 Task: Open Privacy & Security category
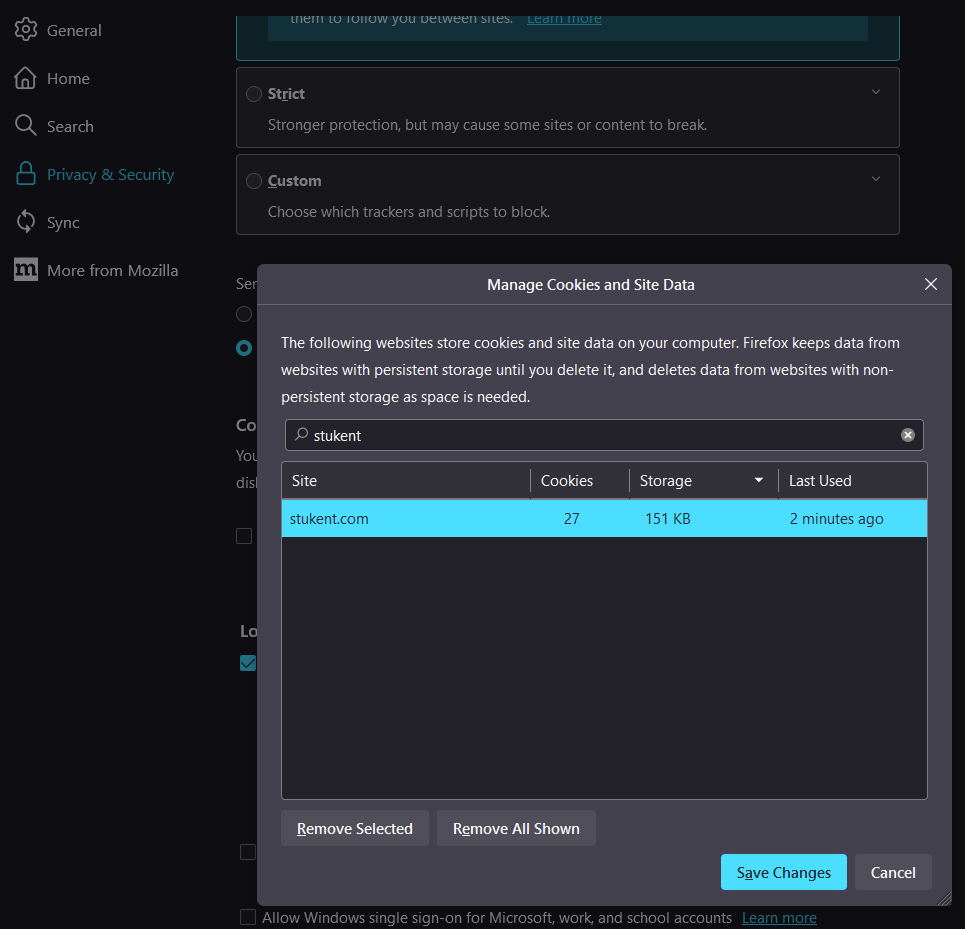(x=111, y=175)
